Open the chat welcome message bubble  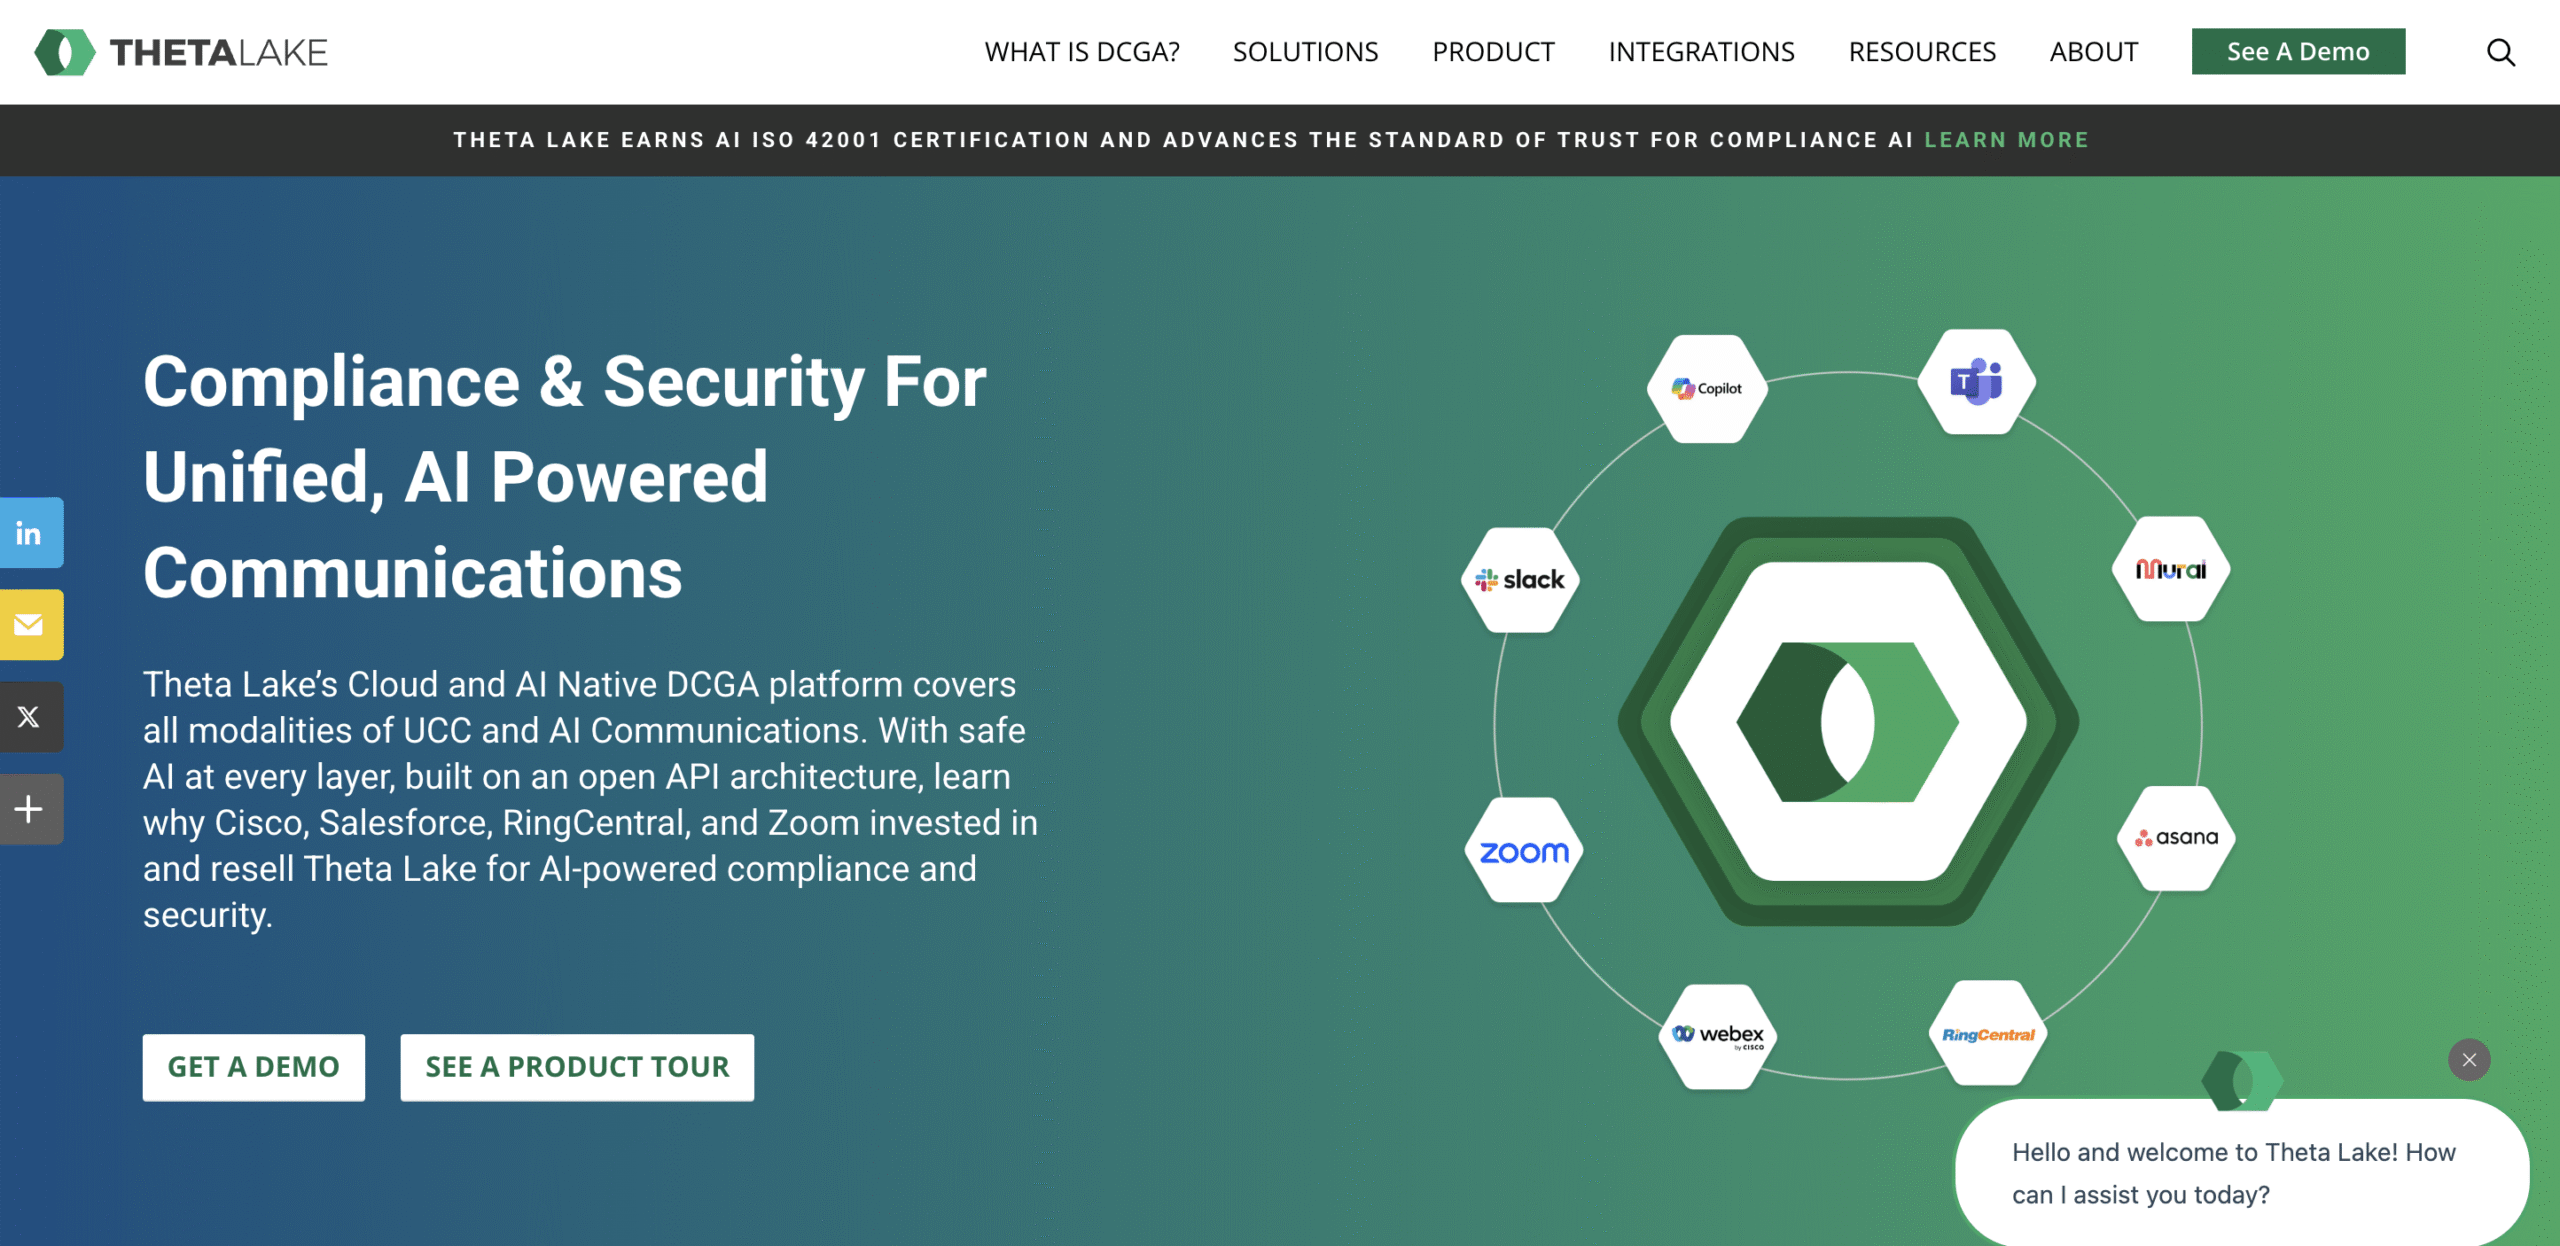2242,1173
